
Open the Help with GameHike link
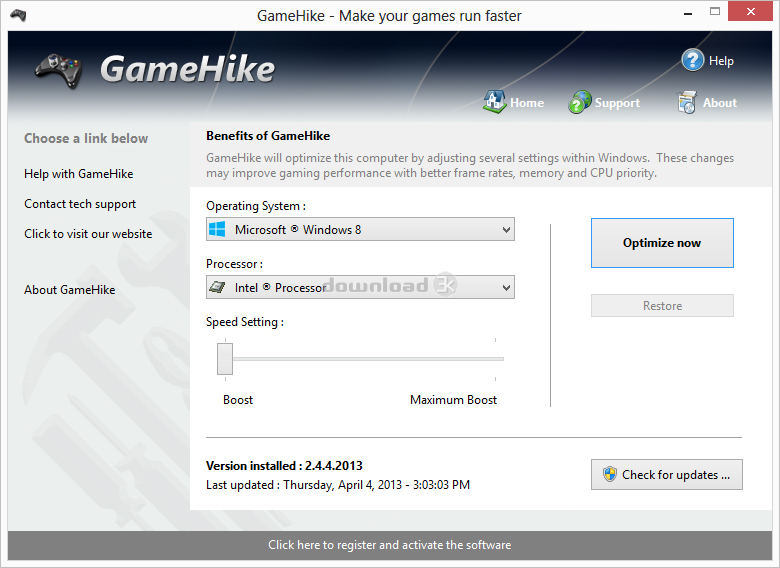tap(79, 174)
